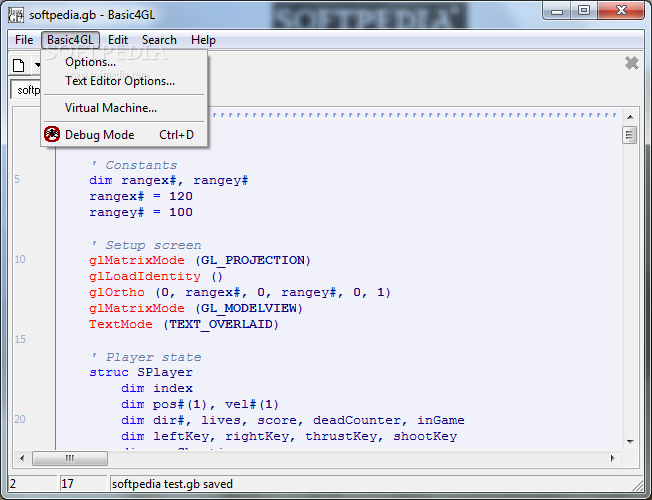Screen dimensions: 652x500
Task: Click the glOrtho code line
Action: tap(240, 292)
